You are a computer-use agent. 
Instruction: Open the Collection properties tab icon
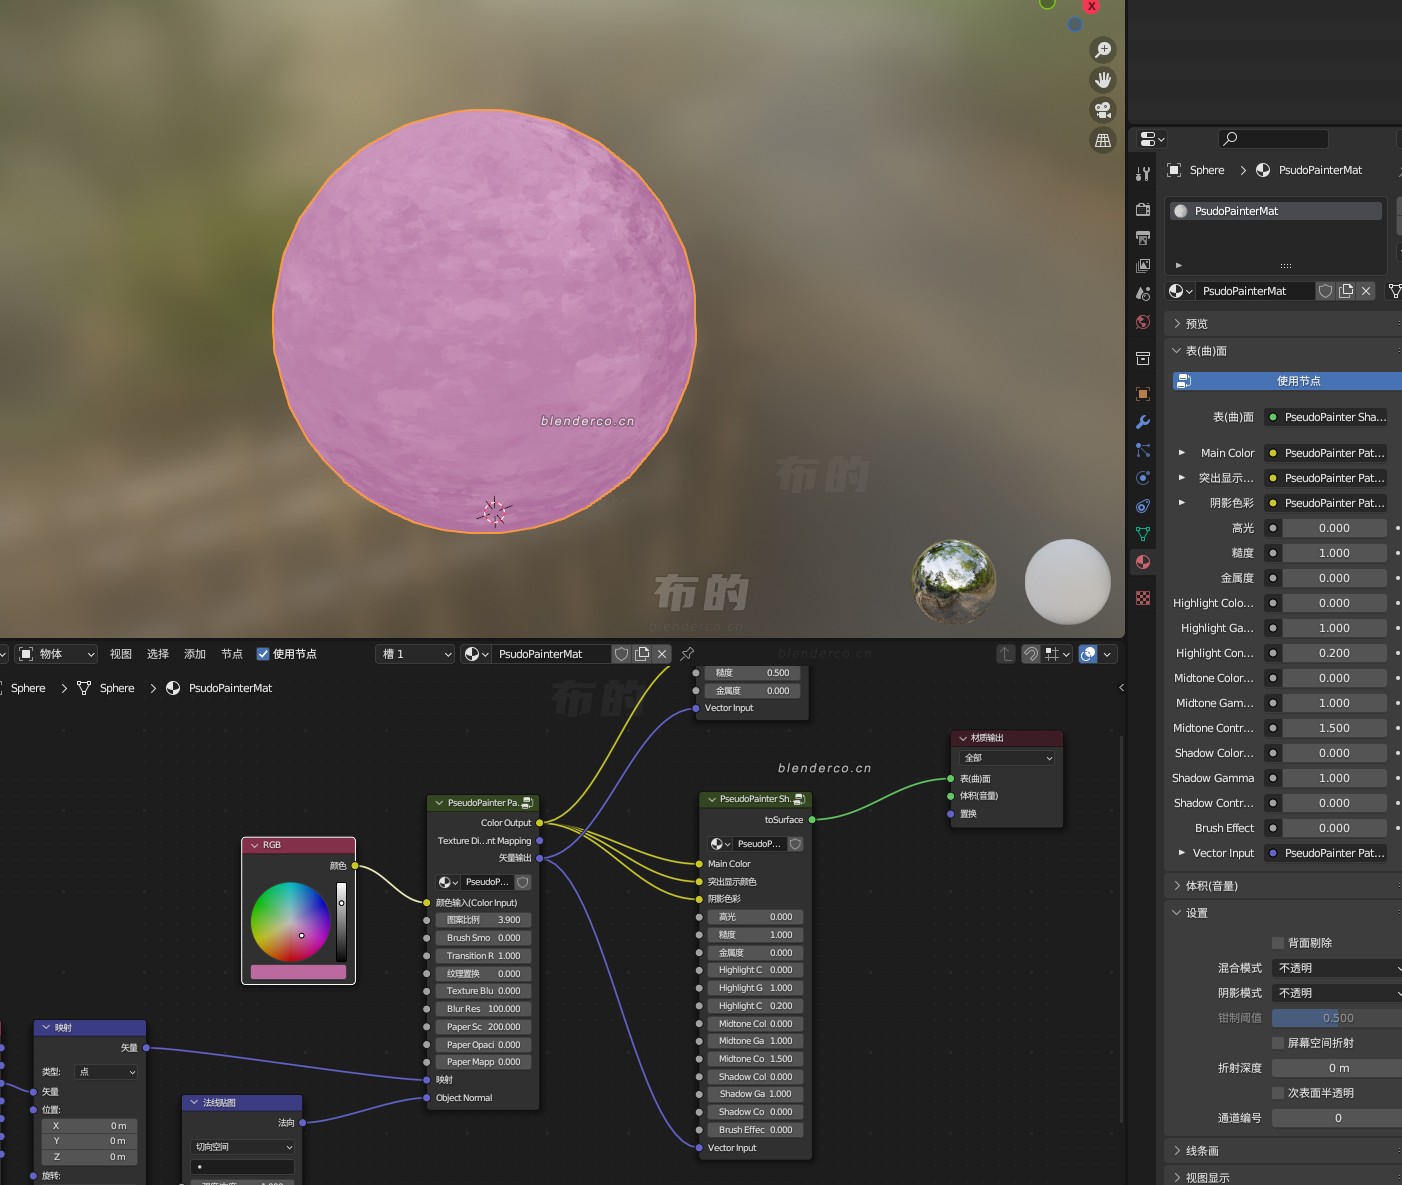(1143, 358)
